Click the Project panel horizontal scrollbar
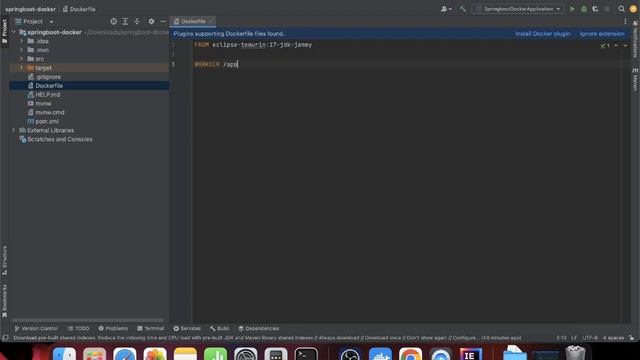Screen dimensions: 640x360 [88, 320]
